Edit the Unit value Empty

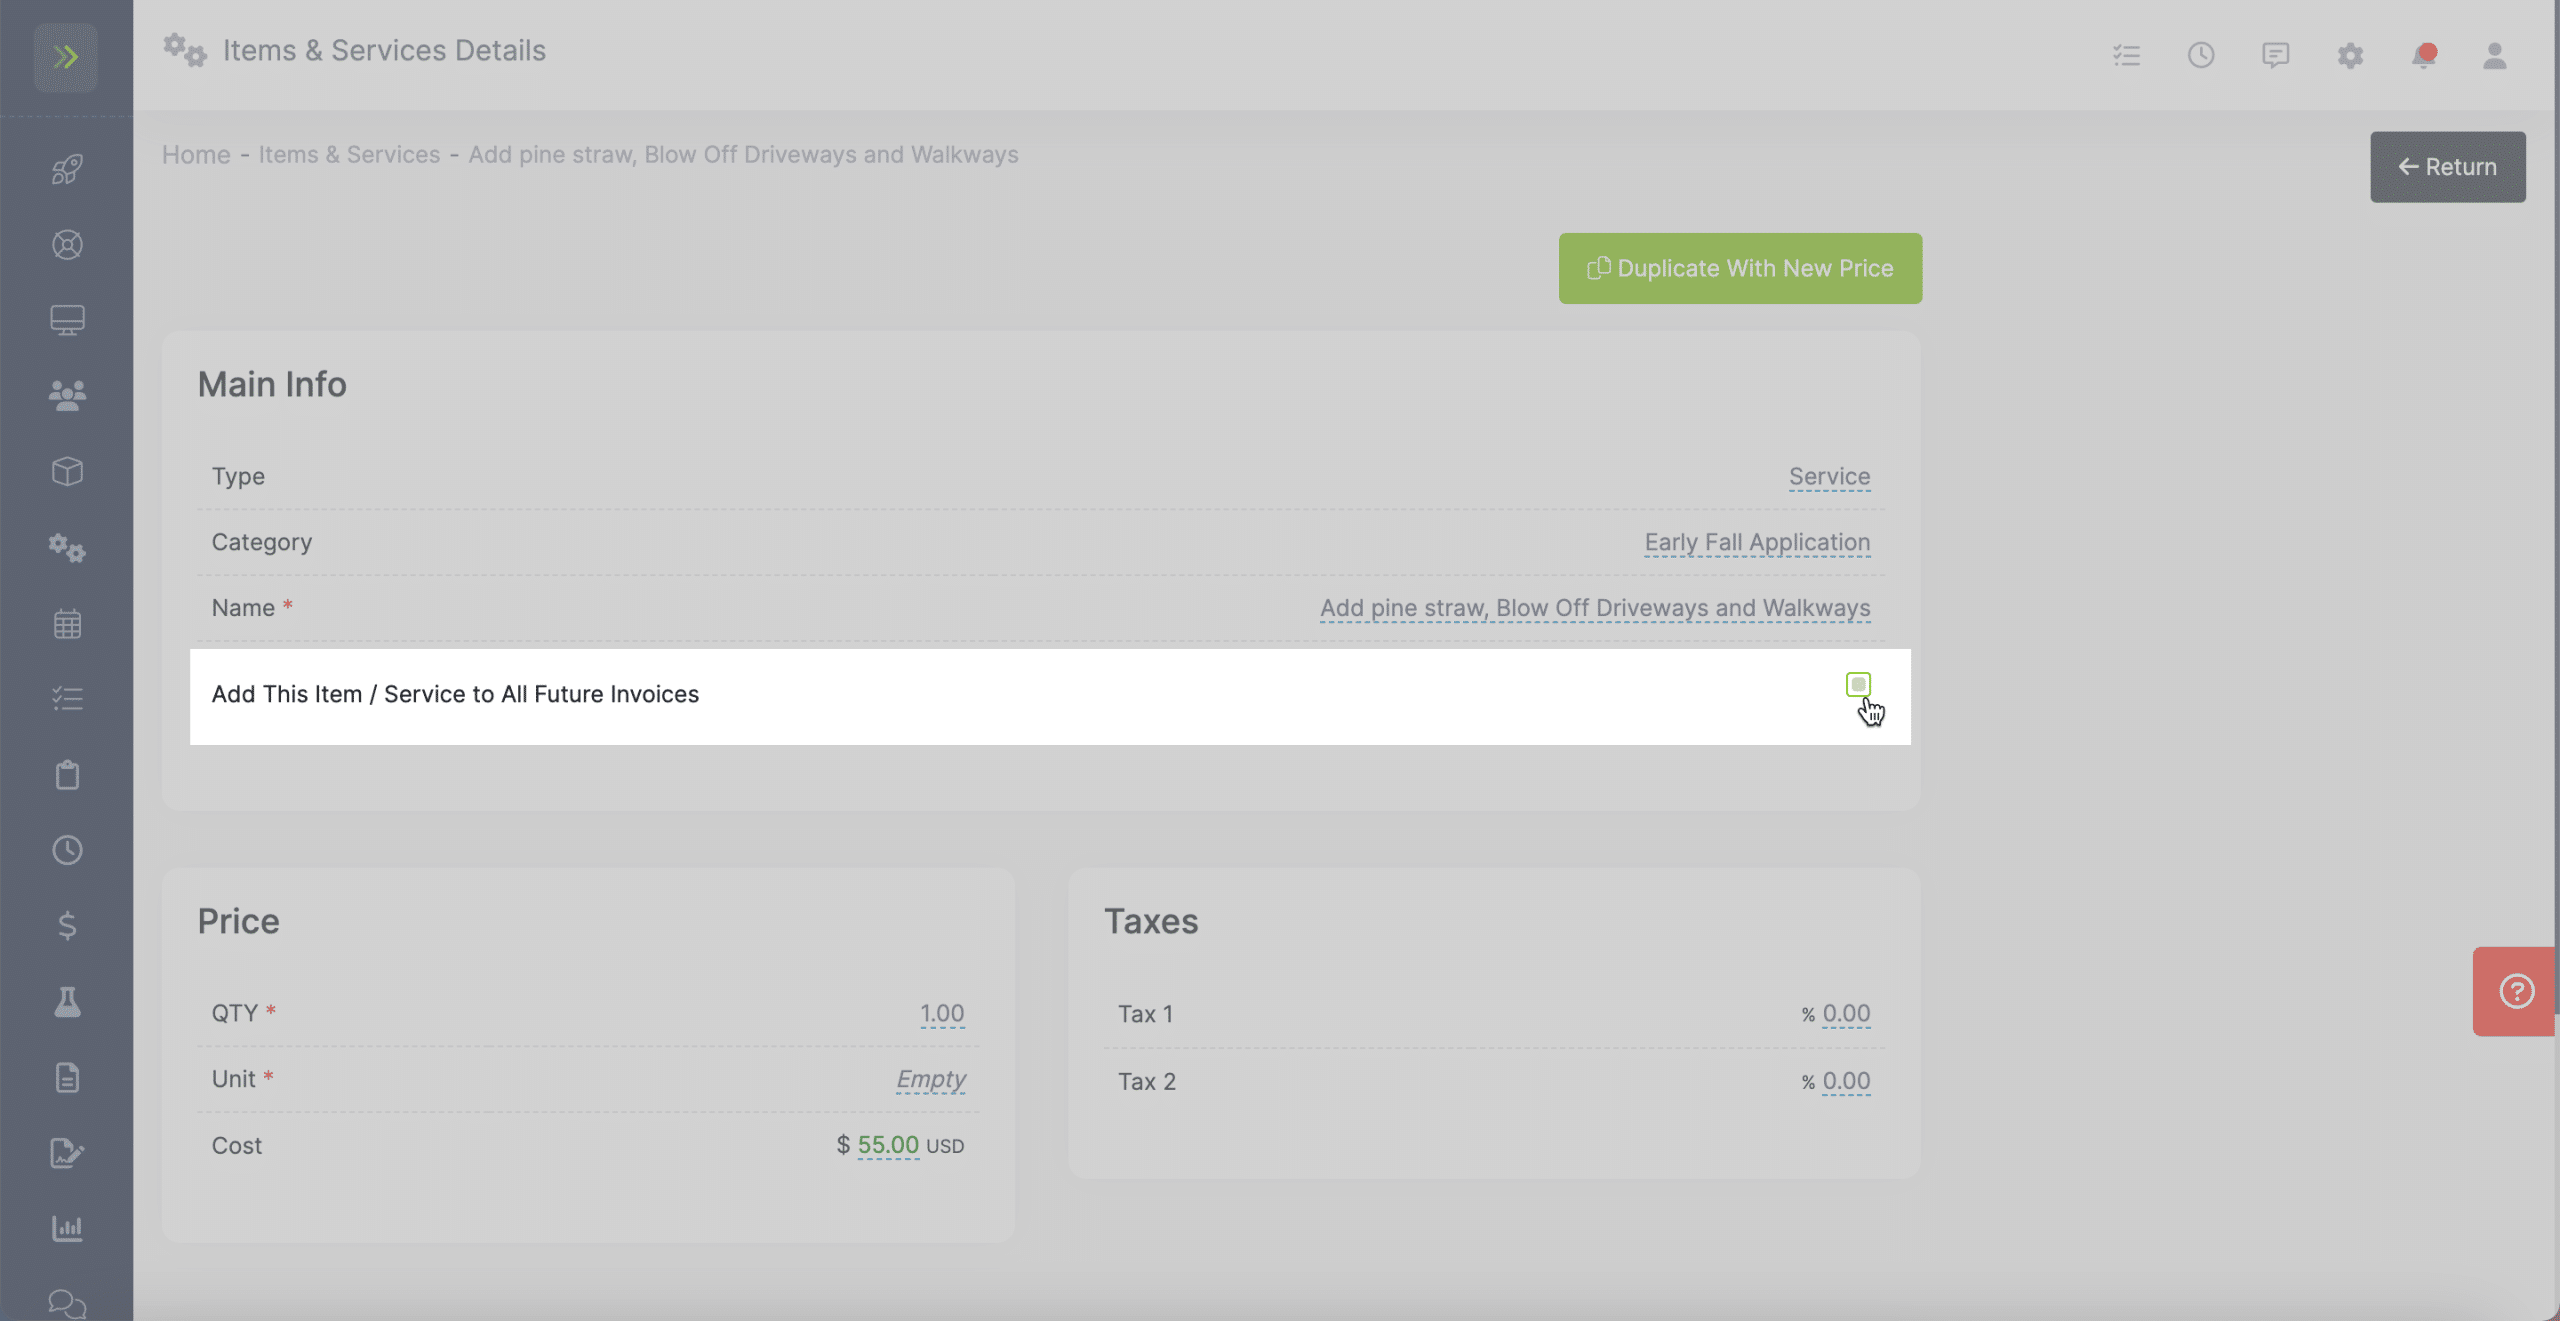[x=931, y=1079]
